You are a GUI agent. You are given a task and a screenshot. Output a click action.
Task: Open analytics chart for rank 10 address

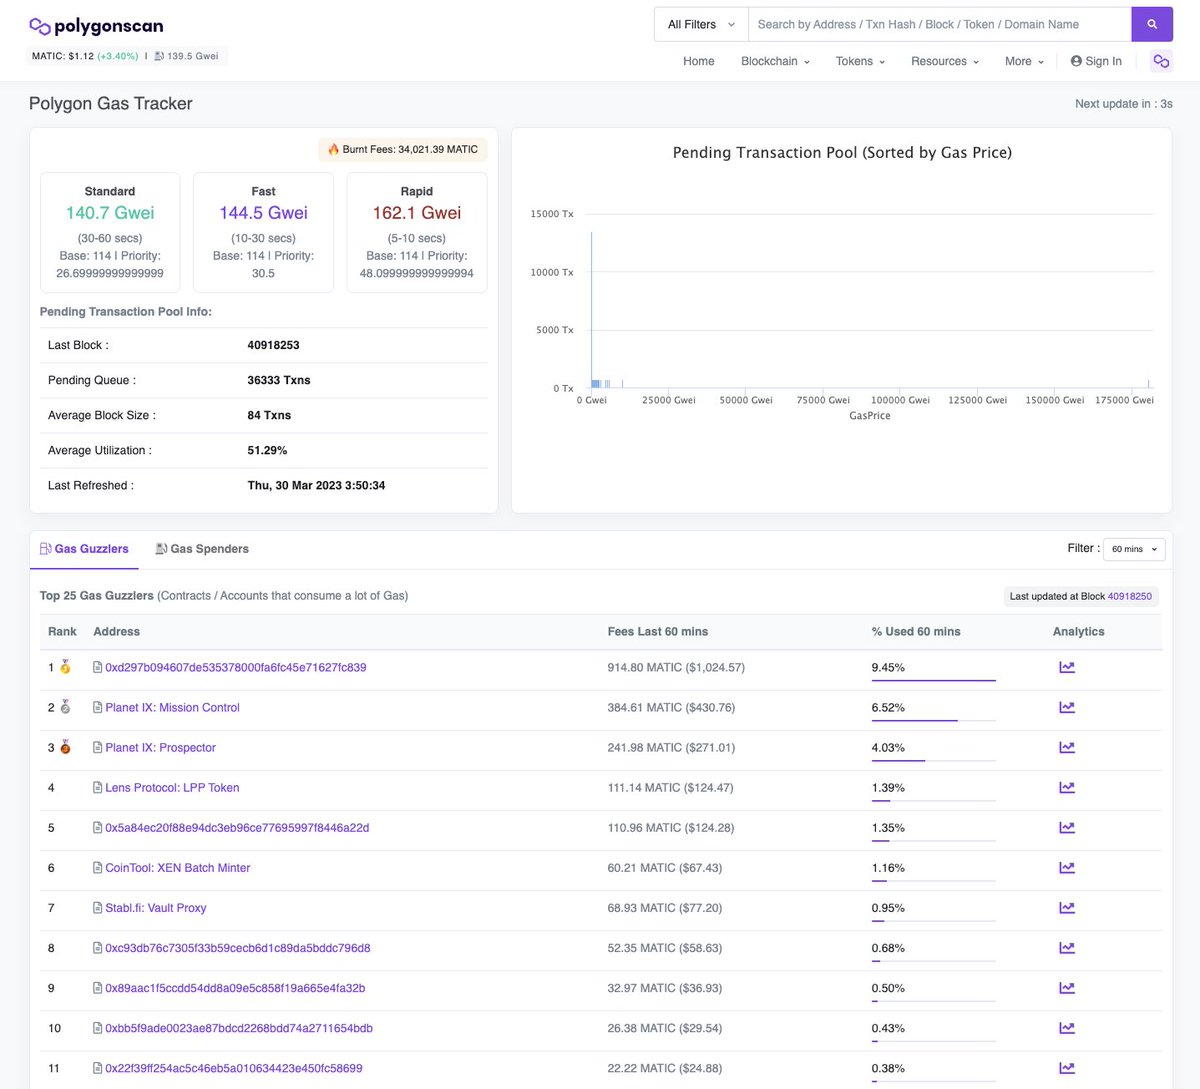[1067, 1027]
